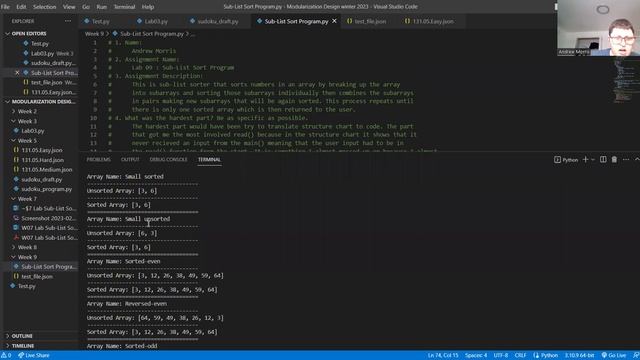This screenshot has height=360, width=640.
Task: Open 131.05.Hard.json file
Action: click(42, 160)
